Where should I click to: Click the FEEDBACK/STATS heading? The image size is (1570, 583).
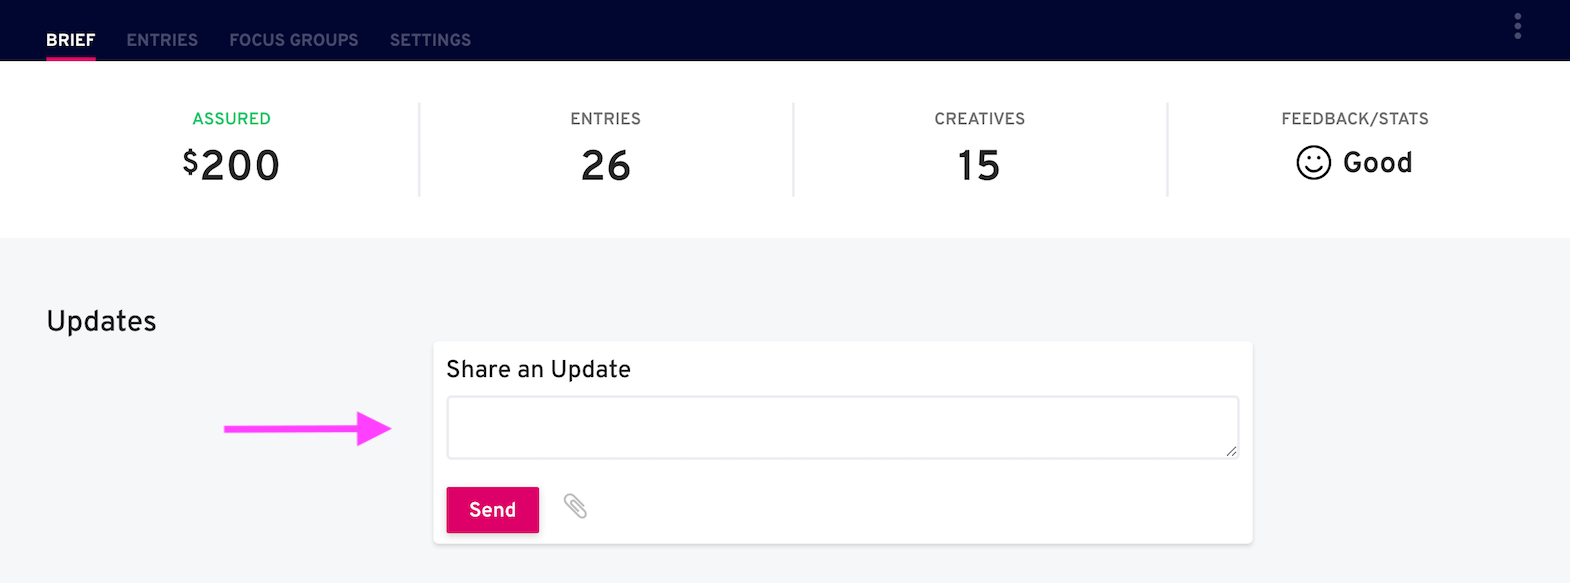pos(1354,118)
